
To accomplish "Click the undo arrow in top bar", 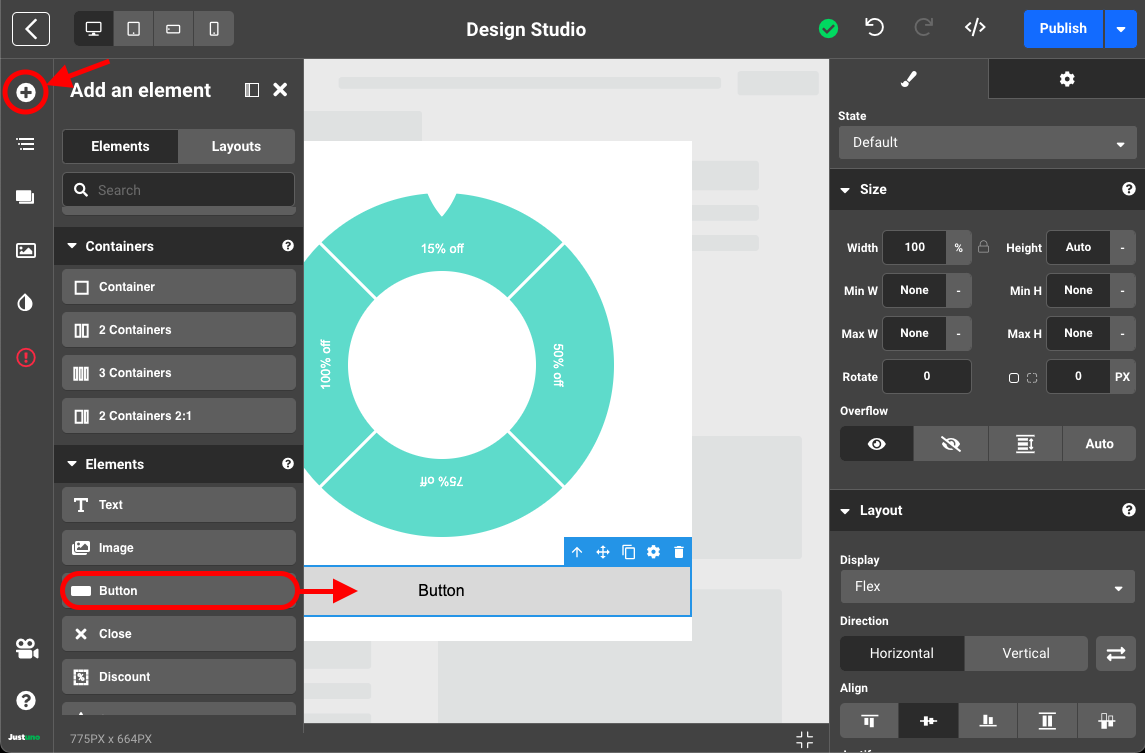I will tap(875, 28).
